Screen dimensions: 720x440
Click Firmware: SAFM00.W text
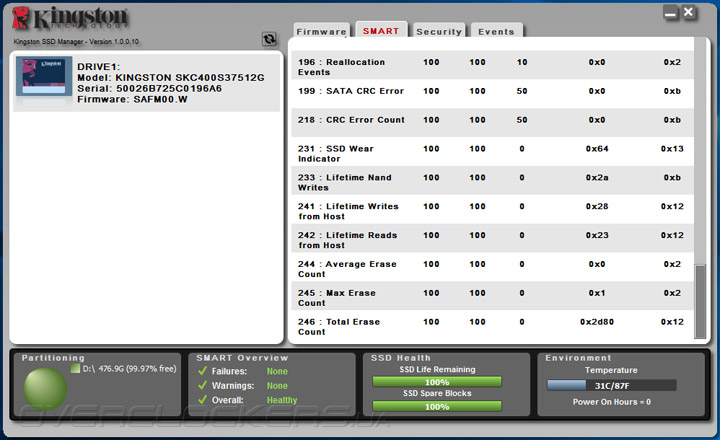132,99
